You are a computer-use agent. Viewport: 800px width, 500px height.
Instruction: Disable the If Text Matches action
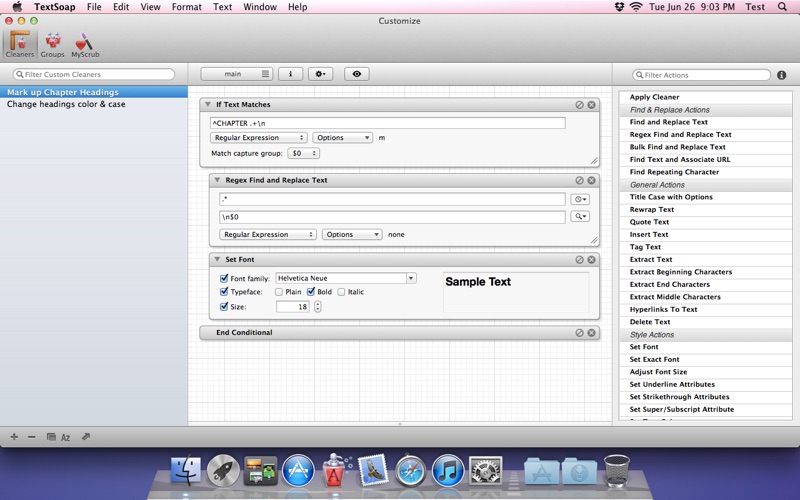pos(580,105)
